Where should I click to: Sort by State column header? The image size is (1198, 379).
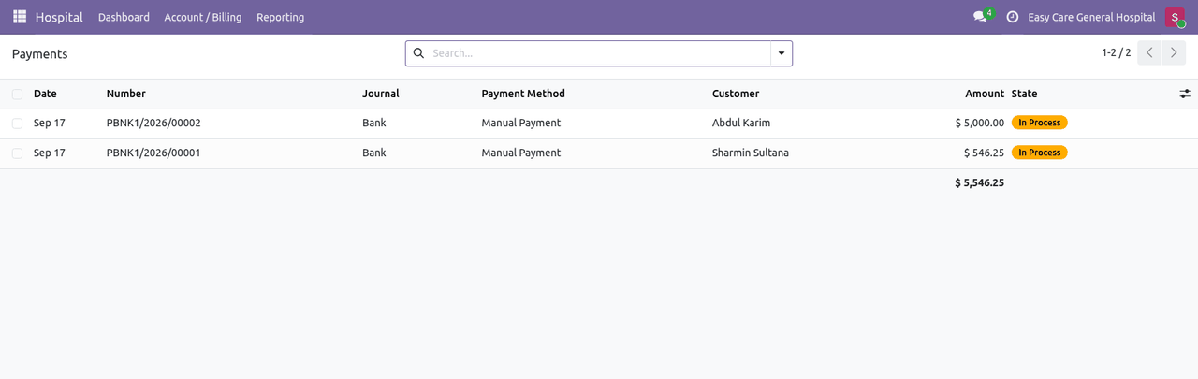tap(1025, 93)
